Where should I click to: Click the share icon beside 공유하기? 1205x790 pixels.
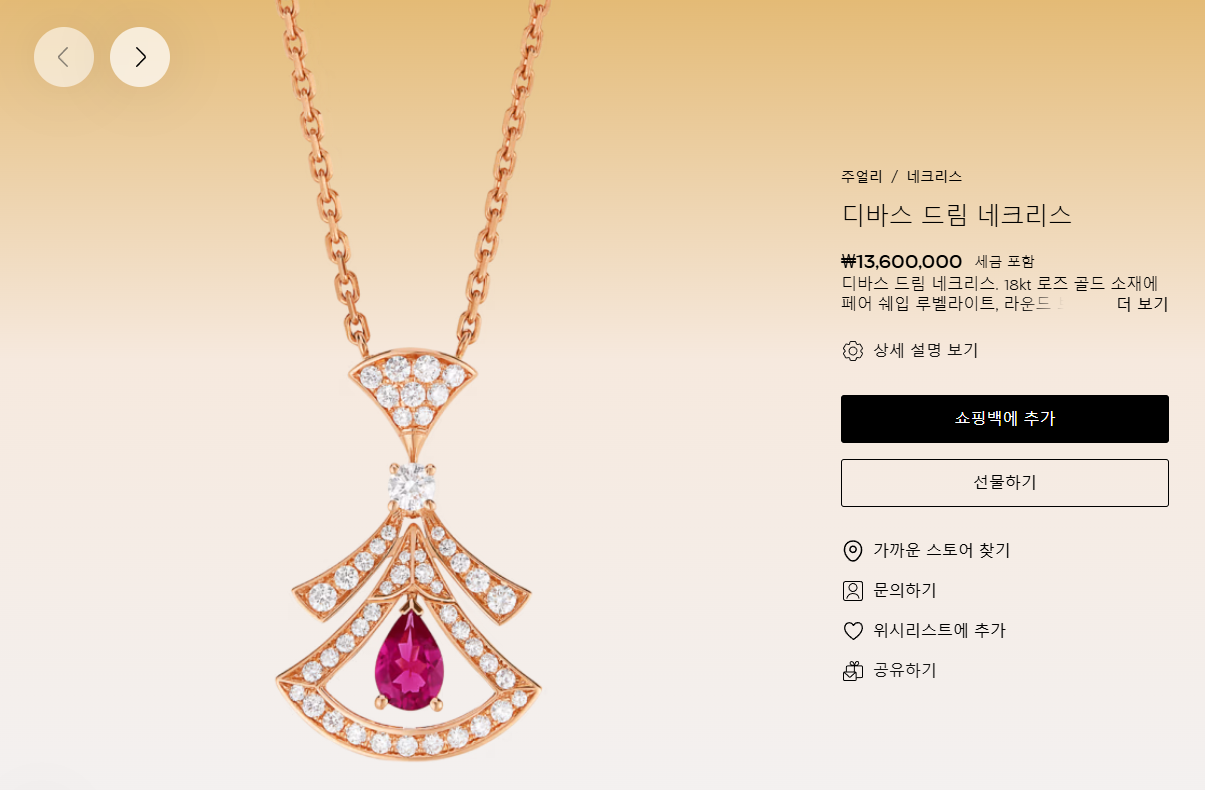point(853,671)
